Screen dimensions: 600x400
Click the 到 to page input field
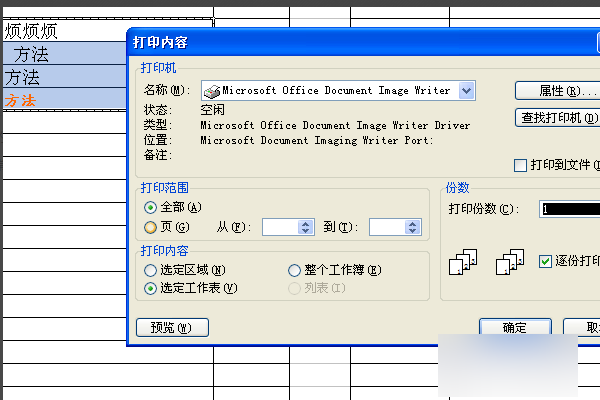pyautogui.click(x=387, y=227)
